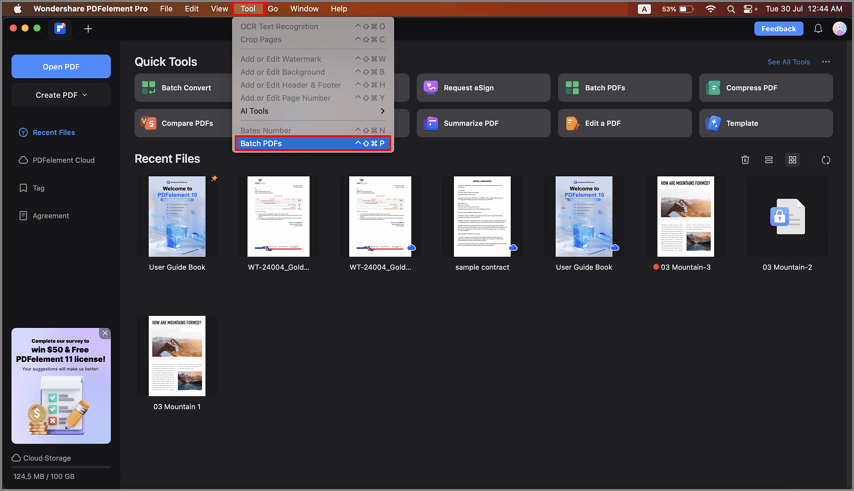The image size is (854, 491).
Task: Click the Cloud Storage icon
Action: [16, 458]
